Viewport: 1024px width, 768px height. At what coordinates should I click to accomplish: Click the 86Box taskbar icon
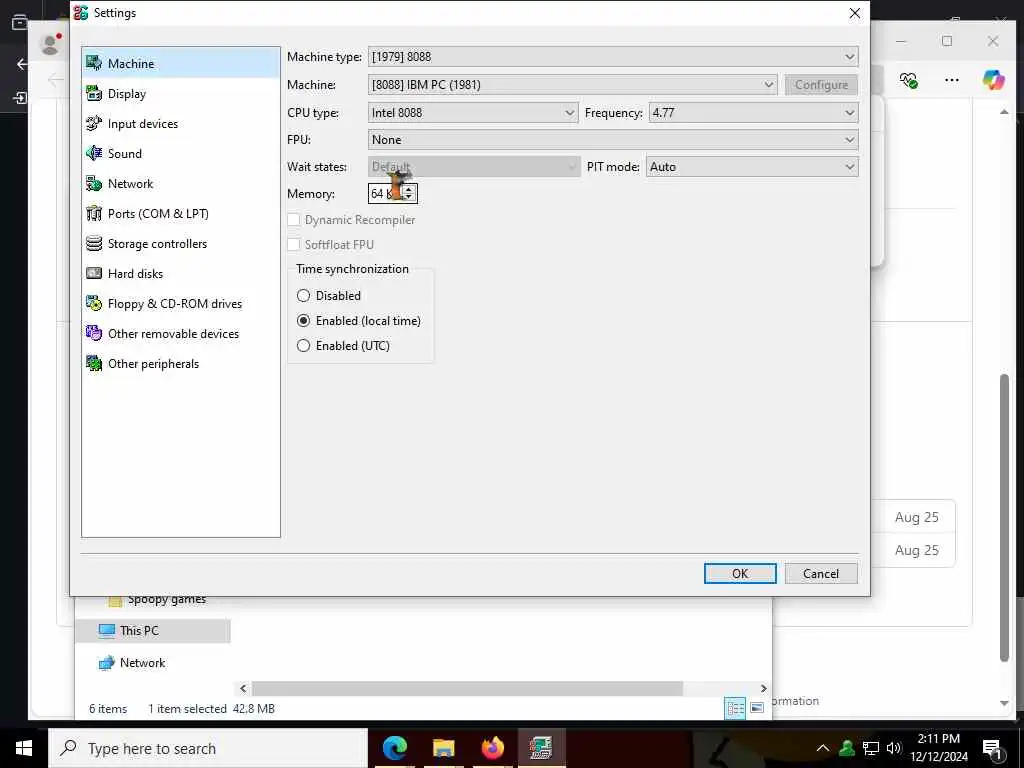[541, 748]
